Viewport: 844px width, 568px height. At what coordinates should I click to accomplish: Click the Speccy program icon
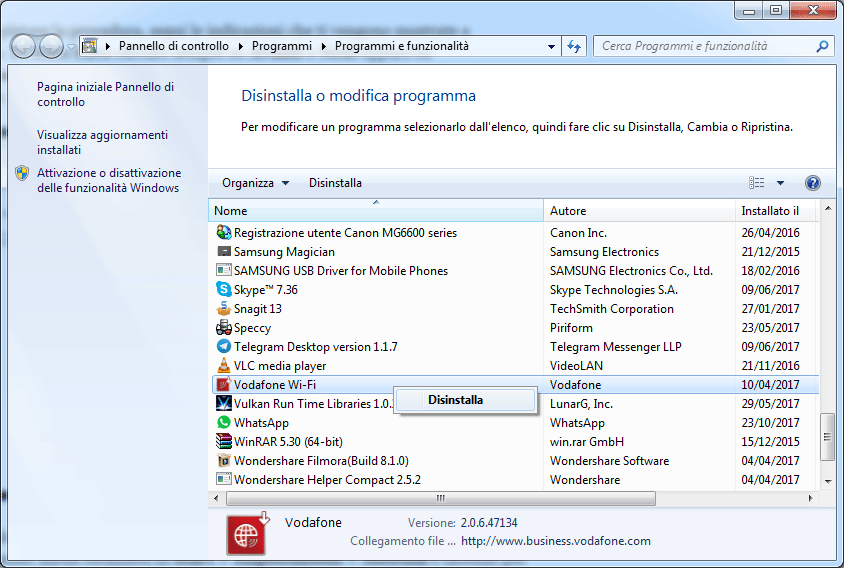(223, 327)
